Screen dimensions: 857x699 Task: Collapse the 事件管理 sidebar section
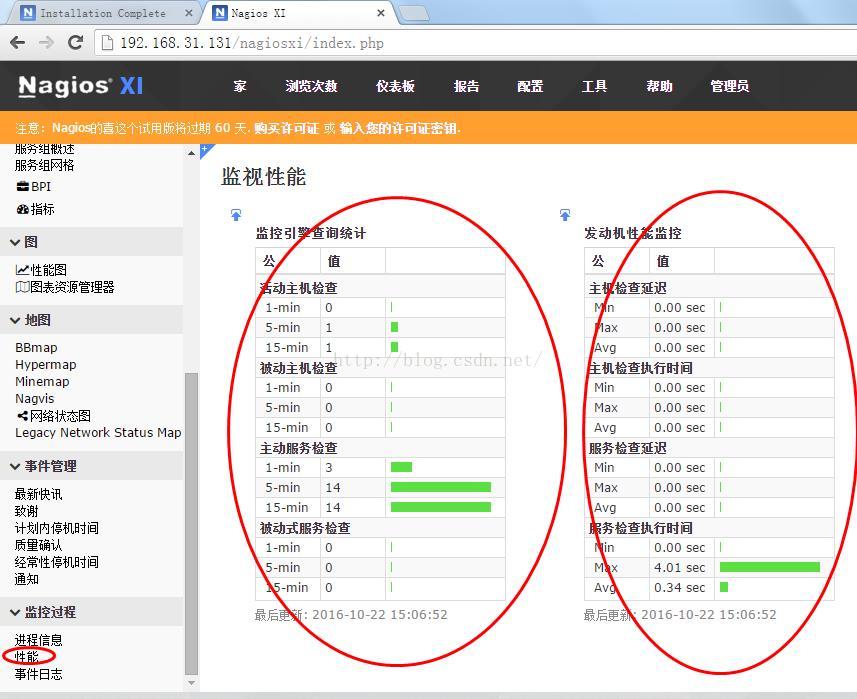(x=92, y=466)
